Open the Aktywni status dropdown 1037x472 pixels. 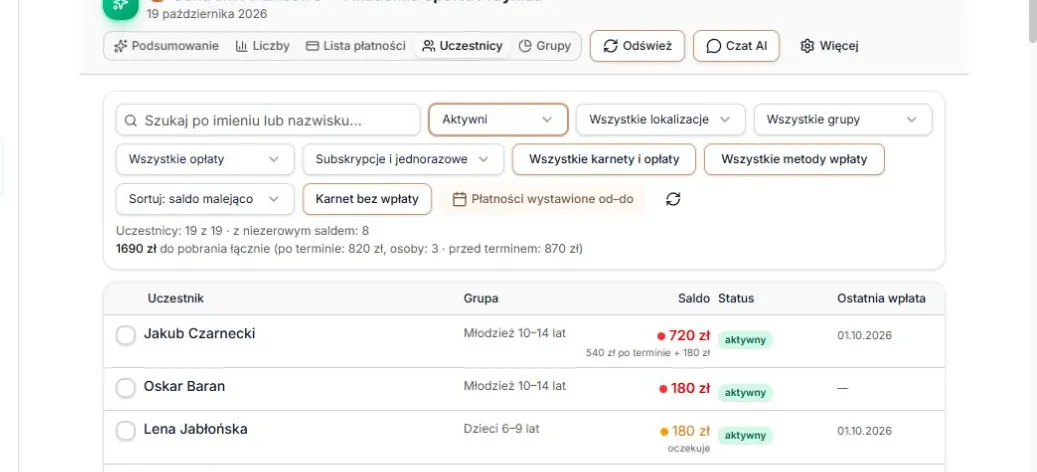point(498,120)
